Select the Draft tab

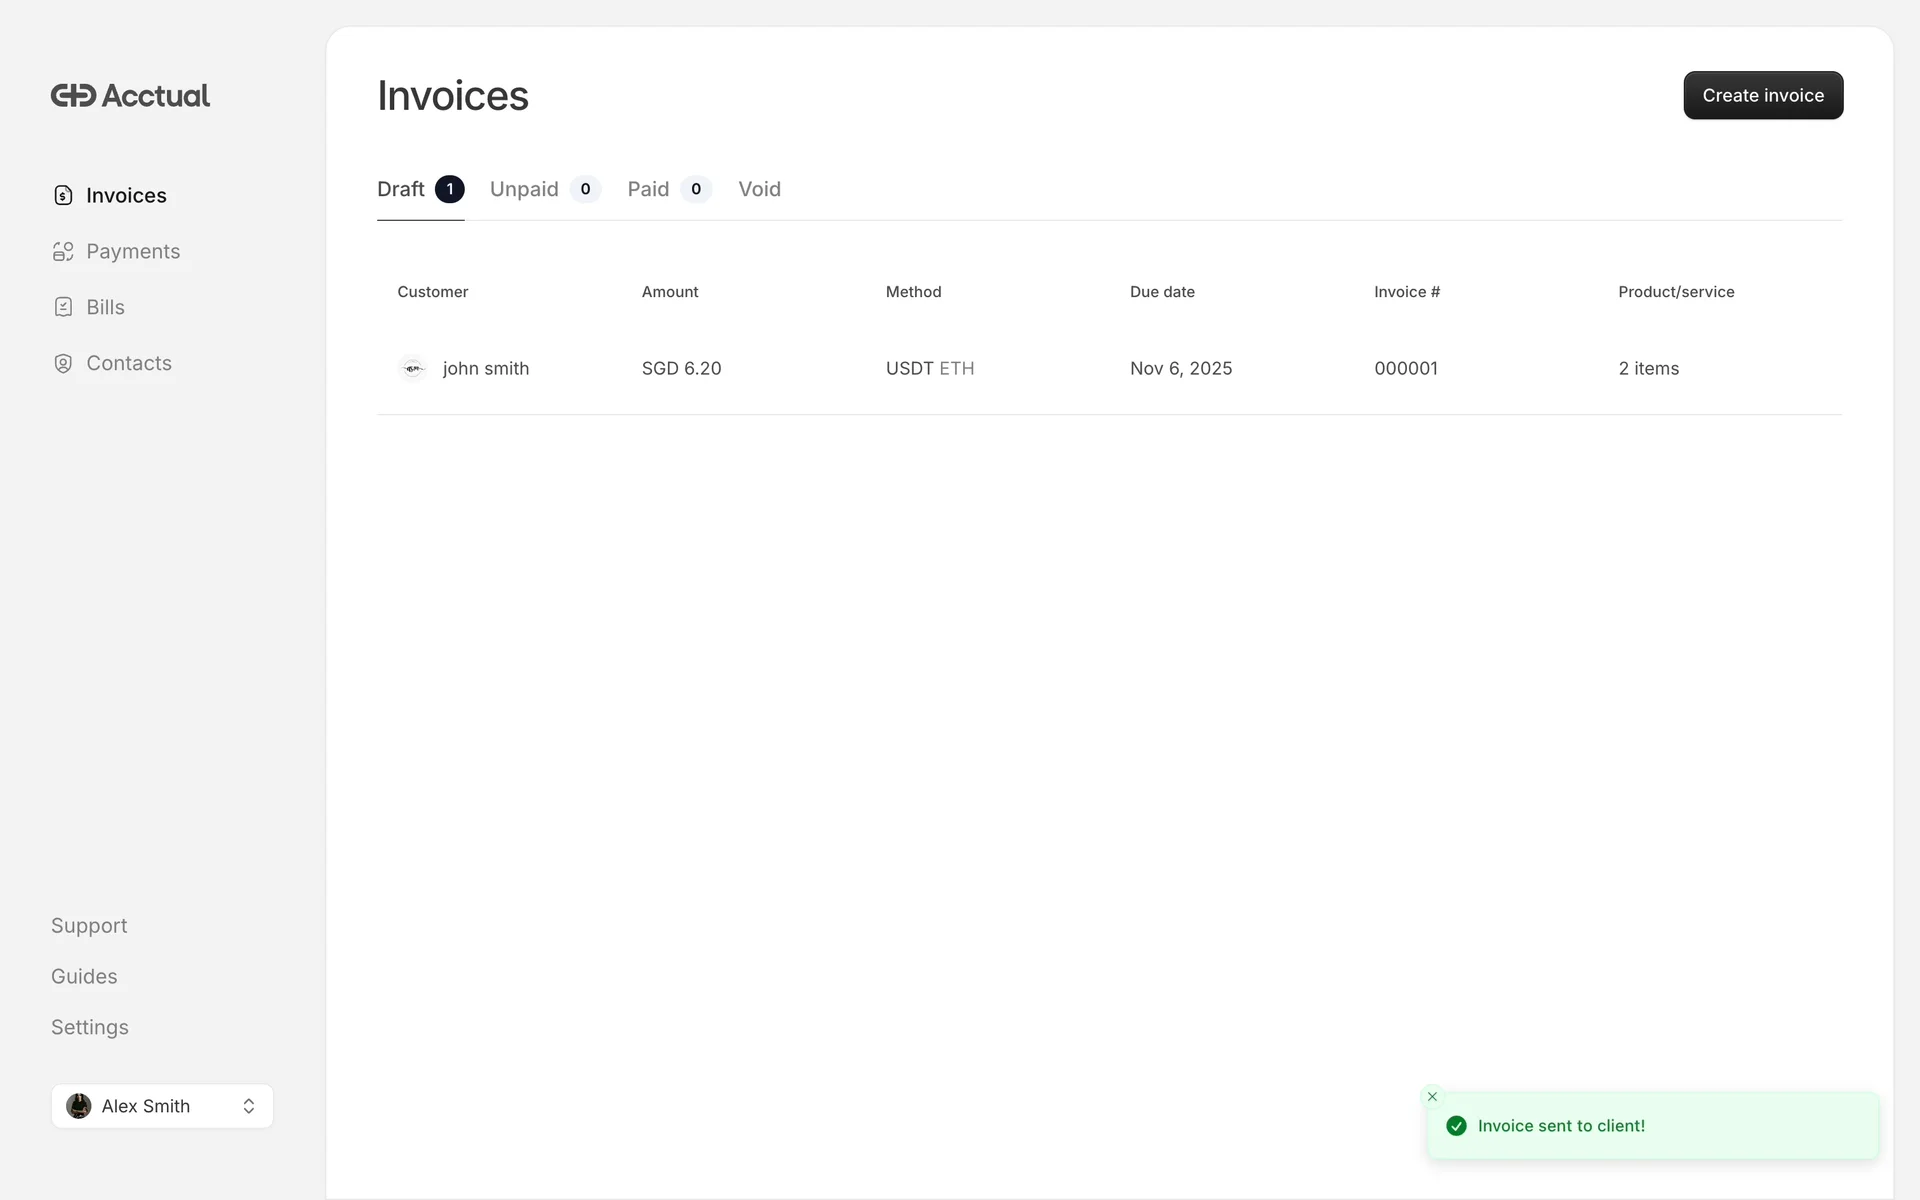coord(401,189)
